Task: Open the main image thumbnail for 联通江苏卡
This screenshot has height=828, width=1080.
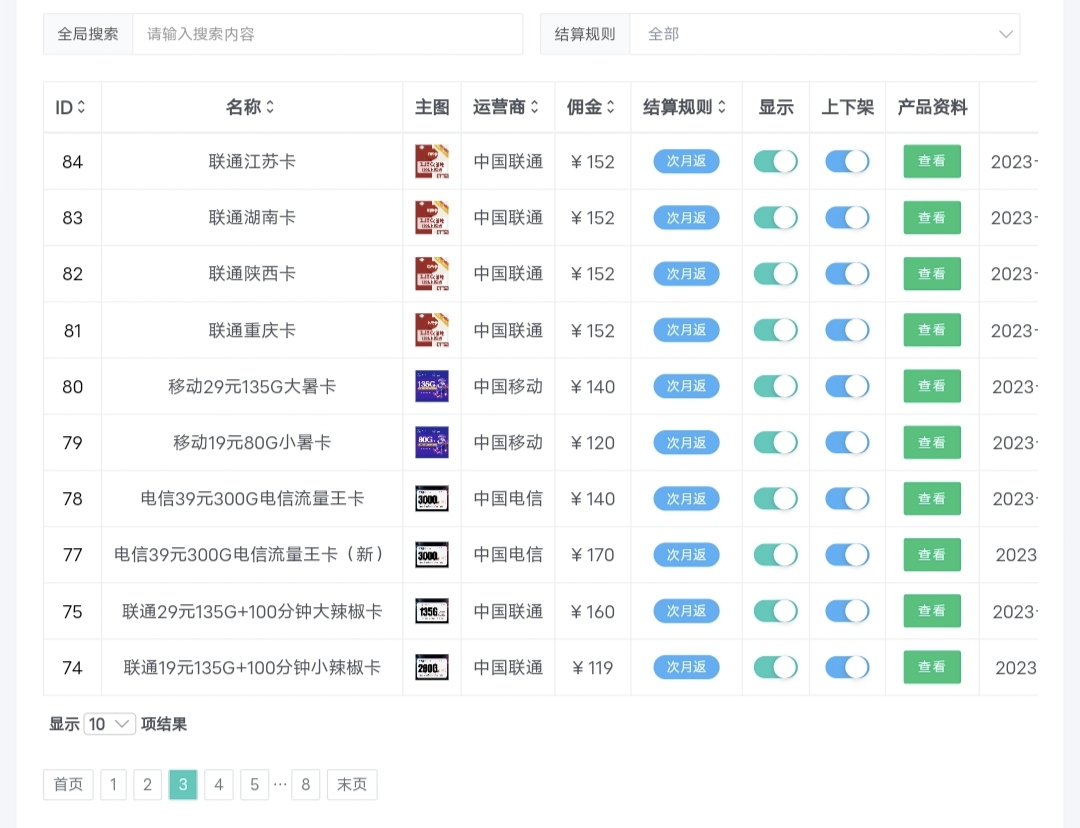Action: pyautogui.click(x=432, y=162)
